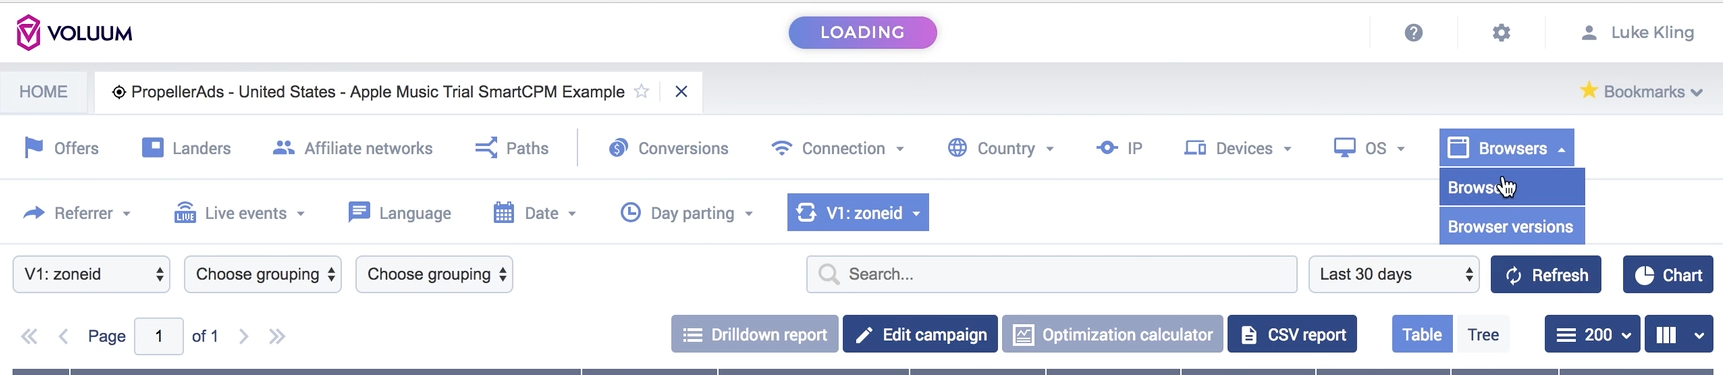The image size is (1723, 375).
Task: Select Browser versions menu entry
Action: [1511, 226]
